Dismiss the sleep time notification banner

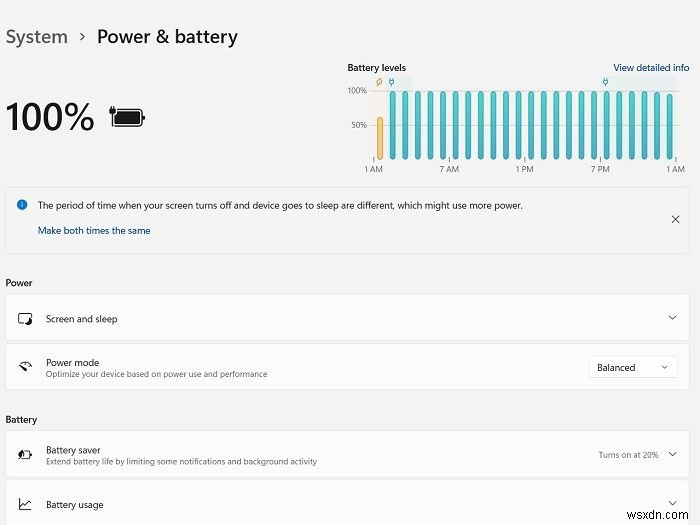(x=674, y=218)
